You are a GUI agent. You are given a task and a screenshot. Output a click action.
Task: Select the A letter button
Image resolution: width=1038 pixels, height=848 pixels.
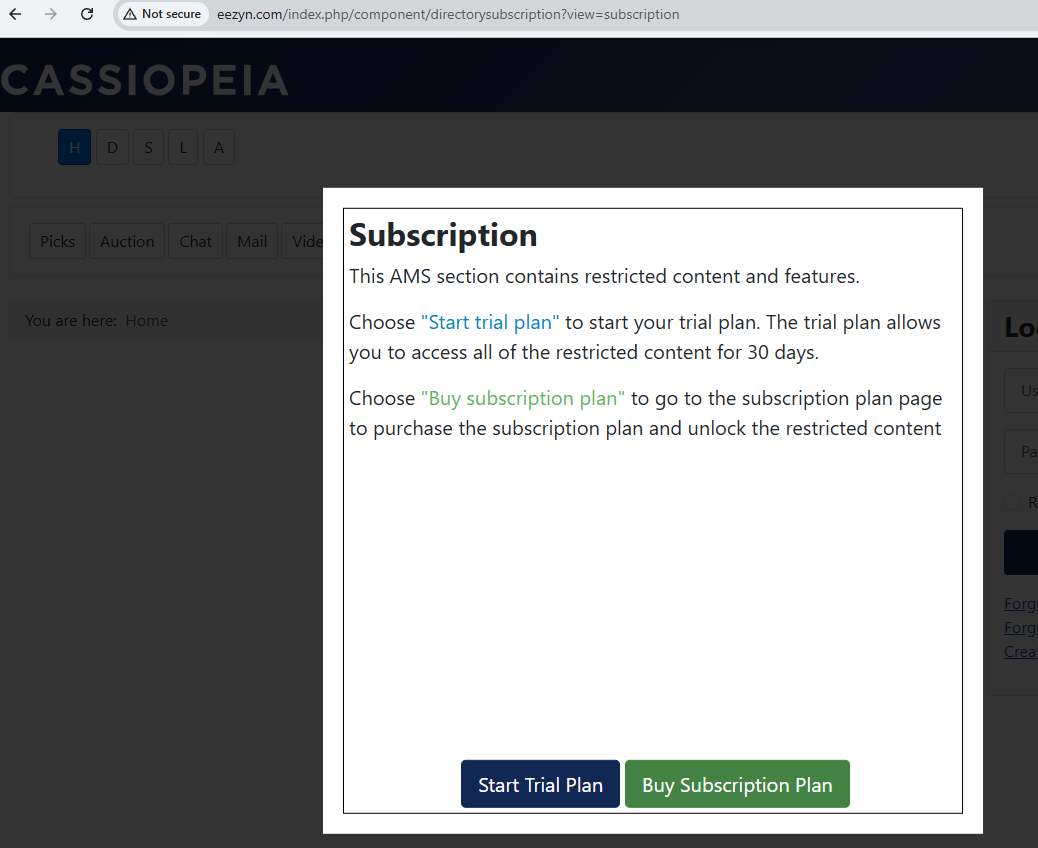coord(219,148)
